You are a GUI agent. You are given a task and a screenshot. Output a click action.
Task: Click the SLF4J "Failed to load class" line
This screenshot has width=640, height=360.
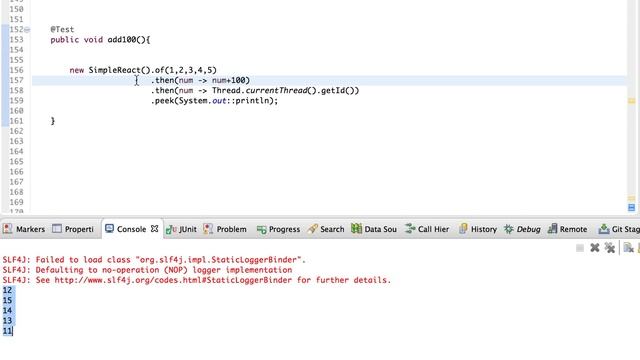(x=154, y=260)
